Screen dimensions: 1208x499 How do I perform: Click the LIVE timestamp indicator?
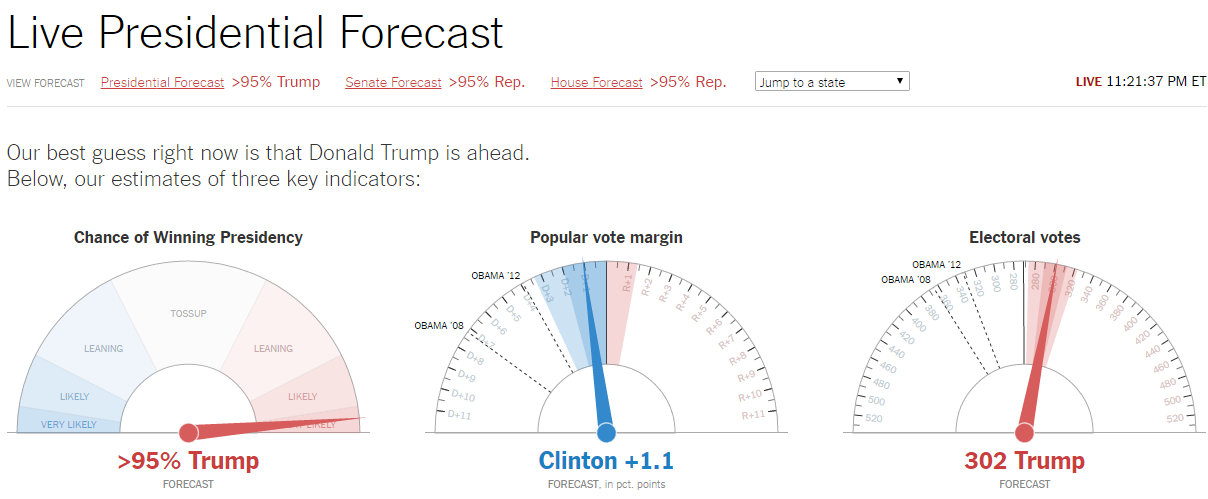1140,82
